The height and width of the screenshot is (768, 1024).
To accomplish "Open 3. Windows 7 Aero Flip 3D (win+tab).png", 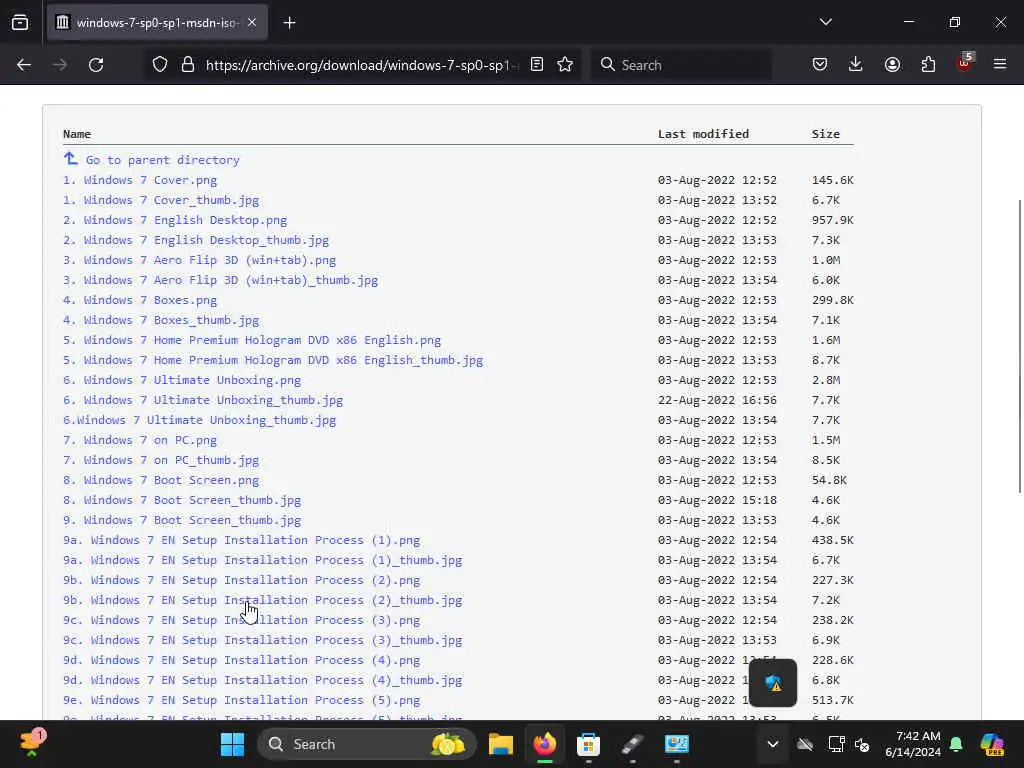I will [x=199, y=260].
